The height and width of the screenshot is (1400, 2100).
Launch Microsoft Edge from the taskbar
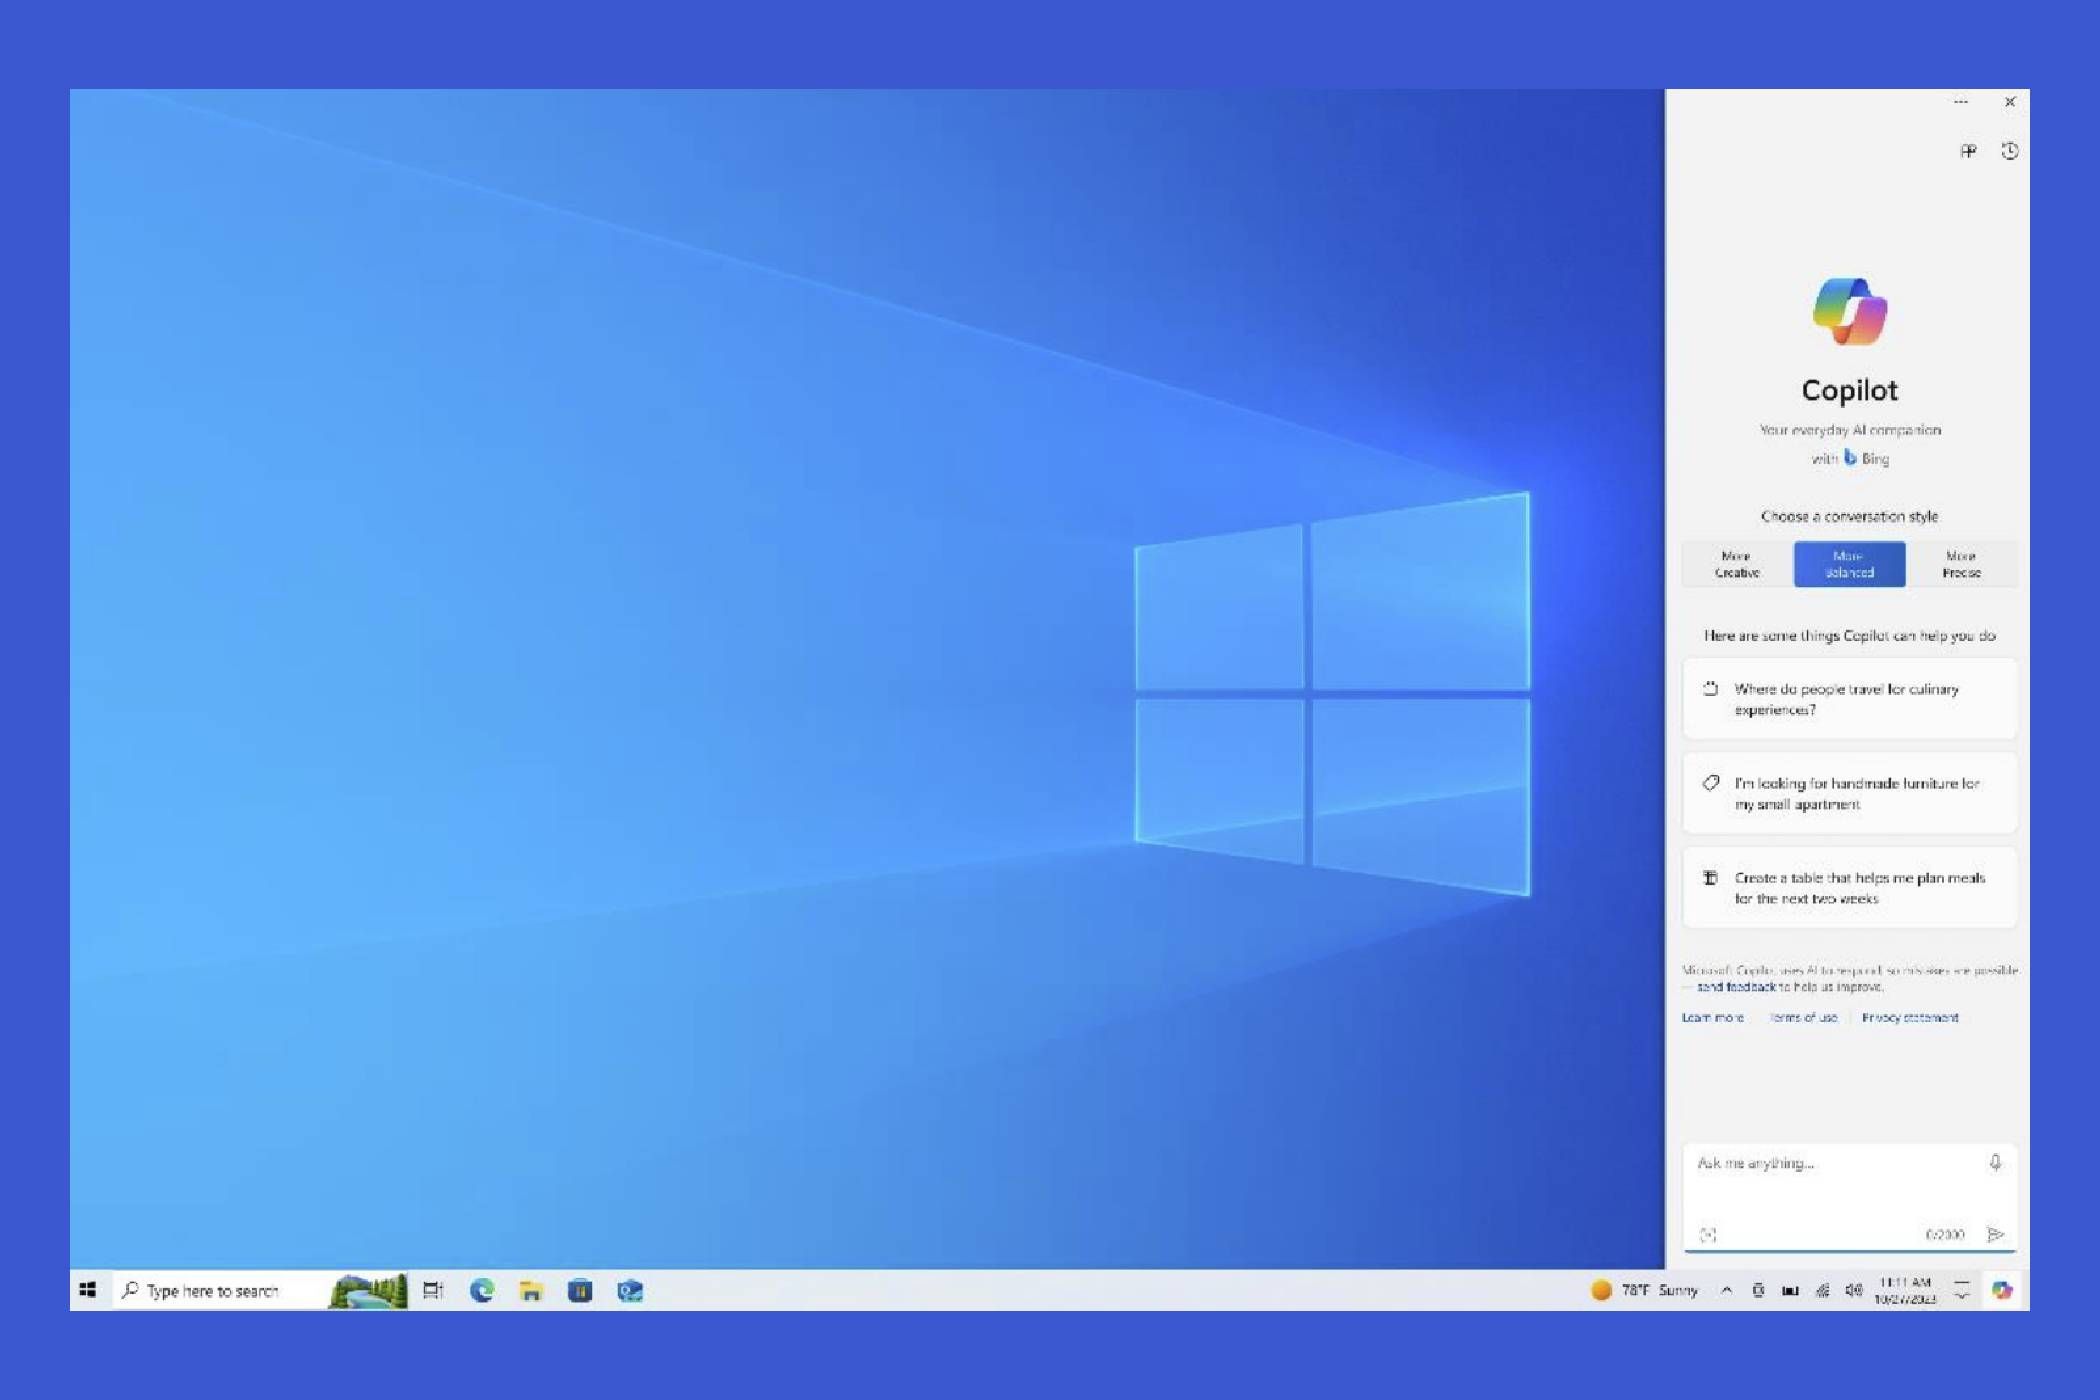pyautogui.click(x=482, y=1291)
